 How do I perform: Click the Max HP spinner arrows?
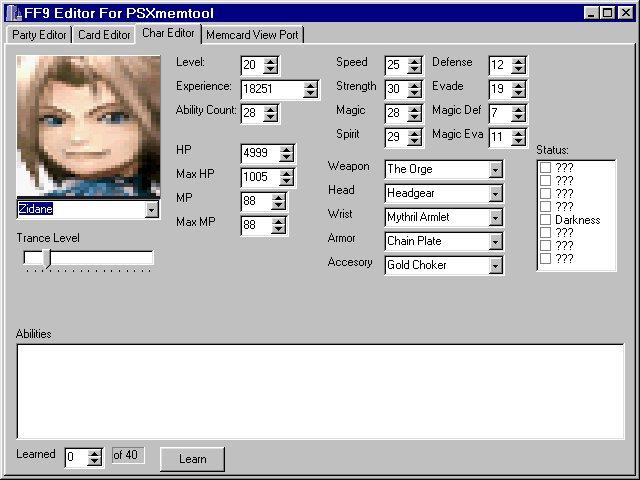coord(287,177)
